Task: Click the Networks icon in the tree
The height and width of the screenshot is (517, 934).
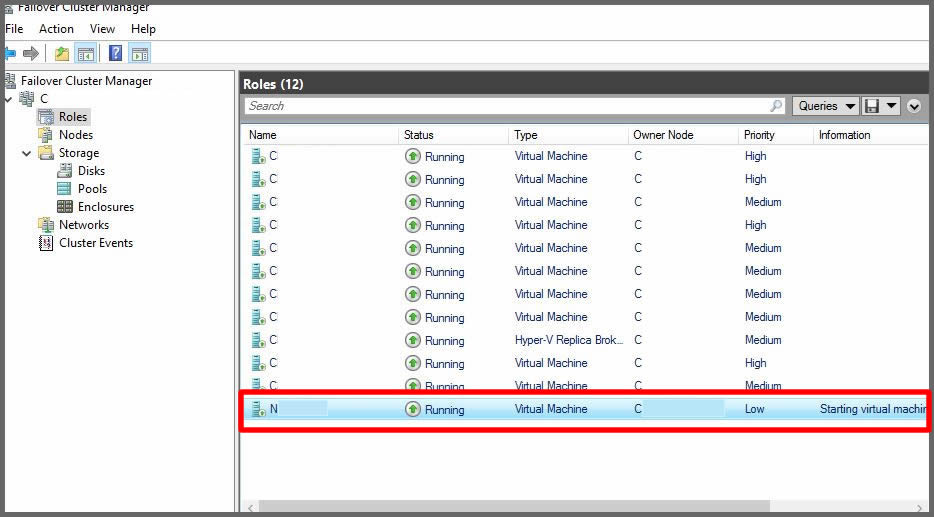Action: point(46,225)
